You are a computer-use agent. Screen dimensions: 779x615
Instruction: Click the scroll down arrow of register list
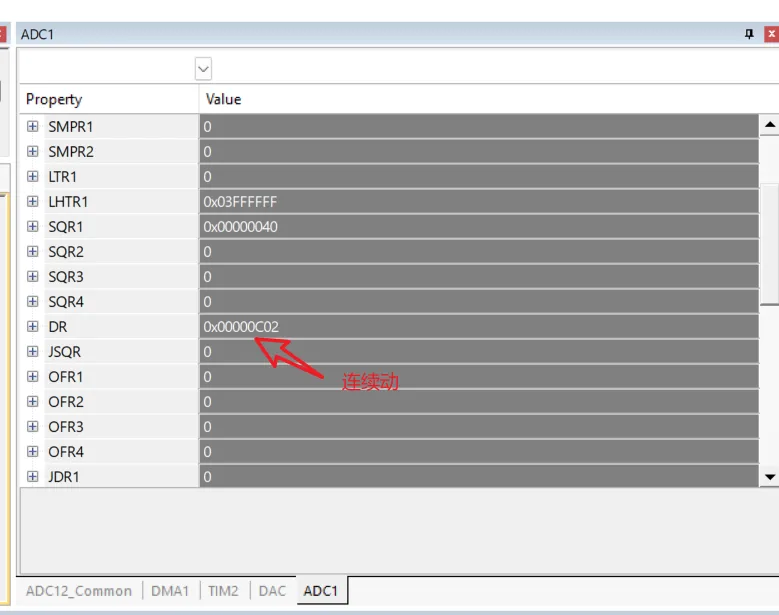pyautogui.click(x=770, y=477)
